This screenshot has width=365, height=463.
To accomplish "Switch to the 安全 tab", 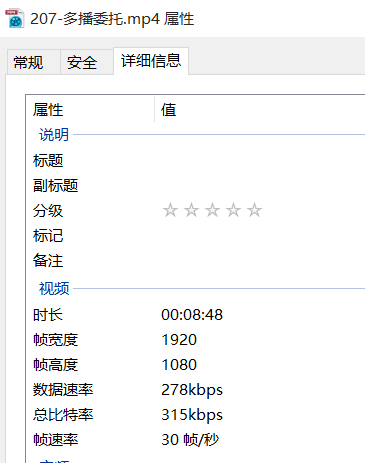I will [x=87, y=62].
